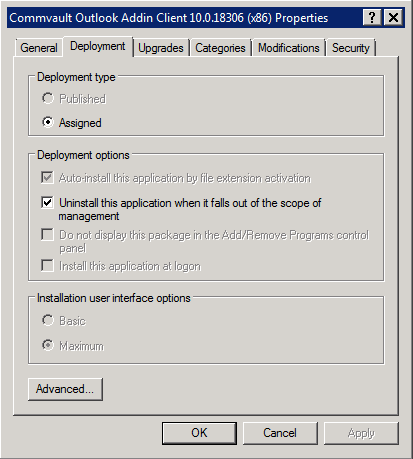The image size is (413, 459).
Task: Select the Deployment tab
Action: tap(98, 46)
